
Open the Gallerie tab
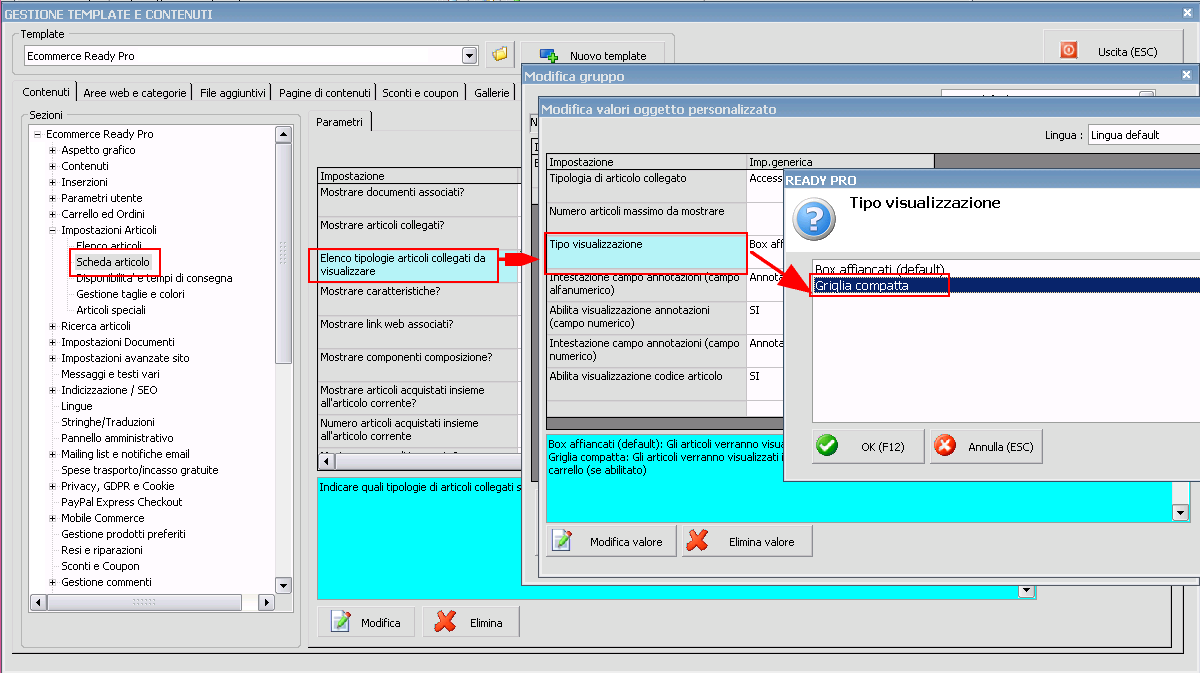pyautogui.click(x=491, y=93)
